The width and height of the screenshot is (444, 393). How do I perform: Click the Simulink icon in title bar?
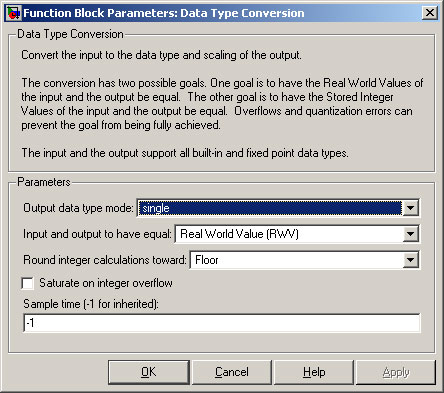tap(13, 13)
